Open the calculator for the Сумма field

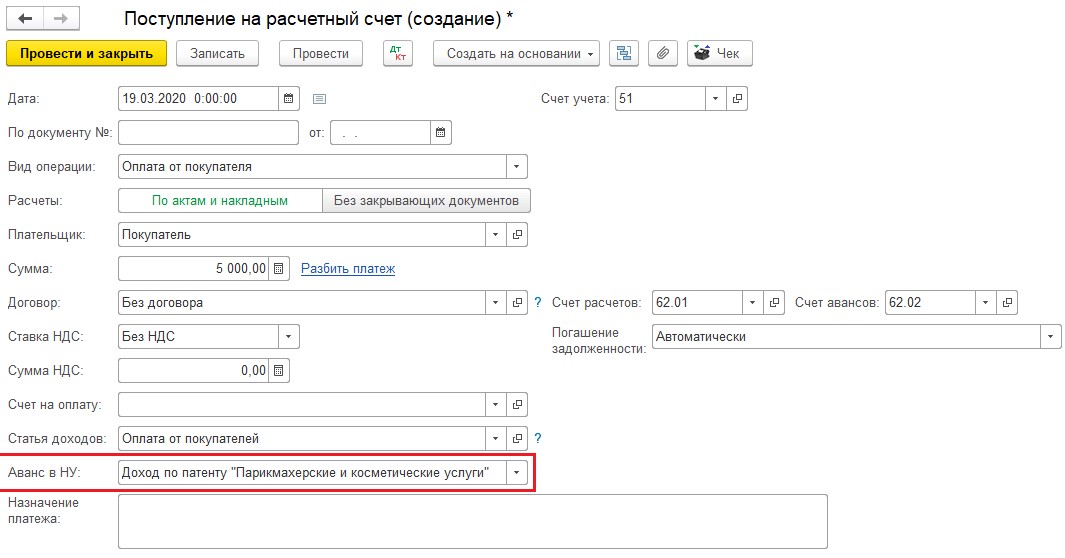[280, 268]
